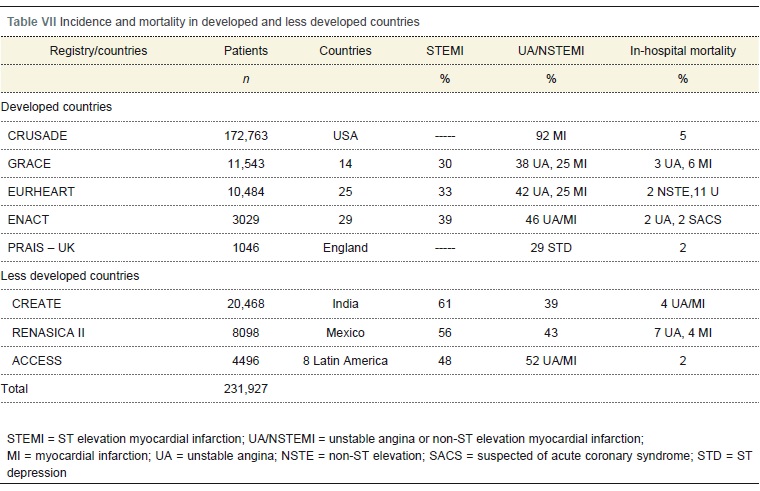Screen dimensions: 760x491
Task: Select the 231,927 total patients value
Action: tap(246, 385)
